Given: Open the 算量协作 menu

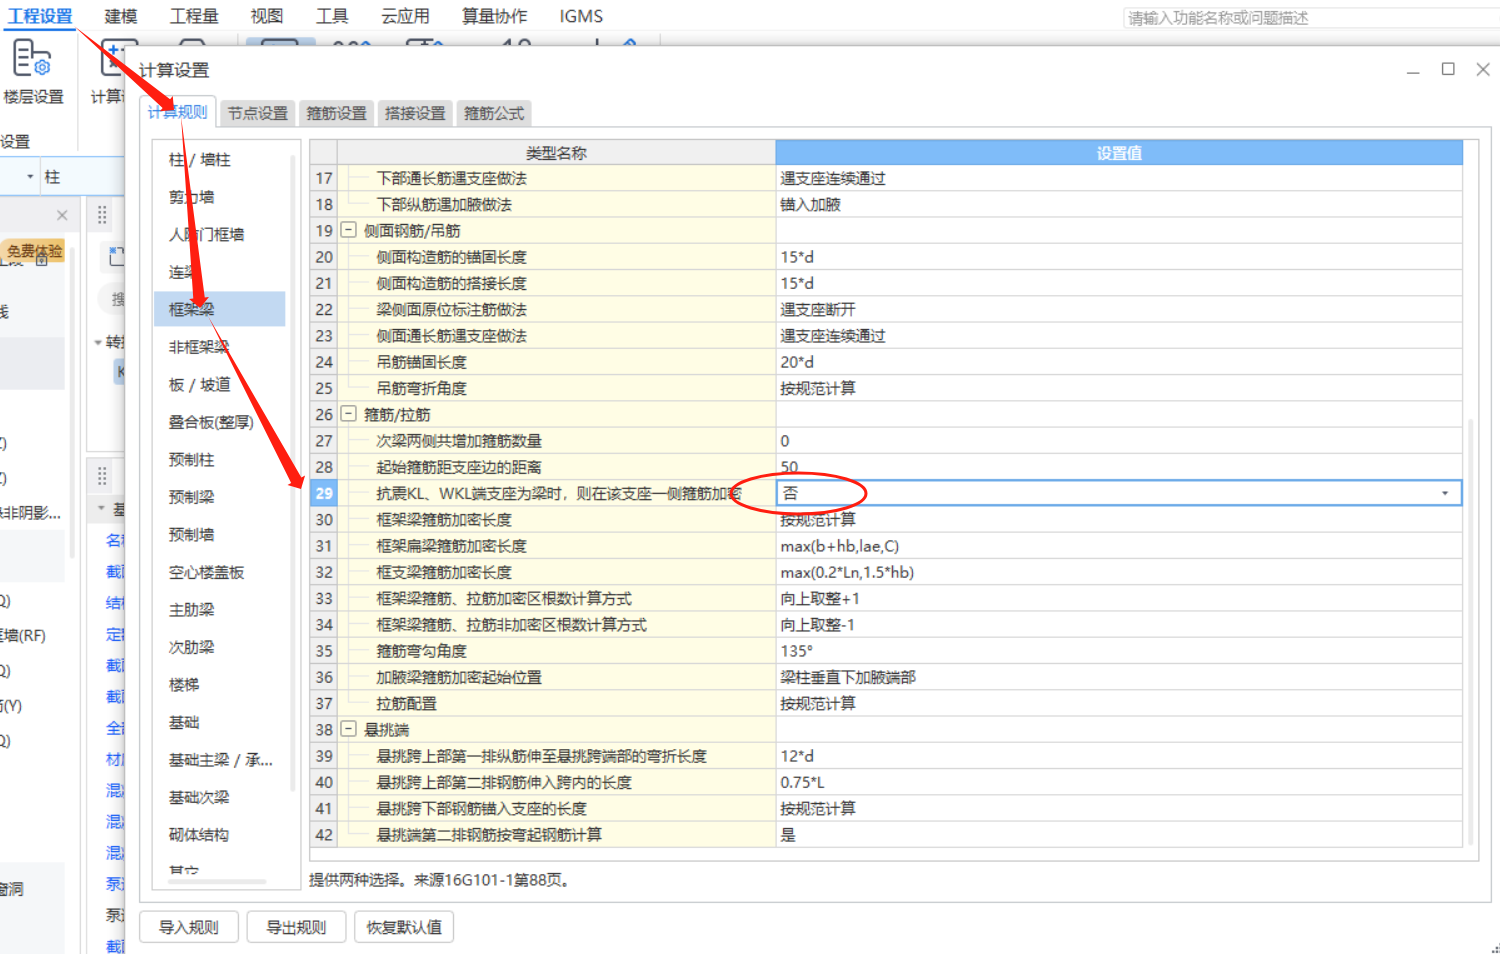Looking at the screenshot, I should click(494, 16).
